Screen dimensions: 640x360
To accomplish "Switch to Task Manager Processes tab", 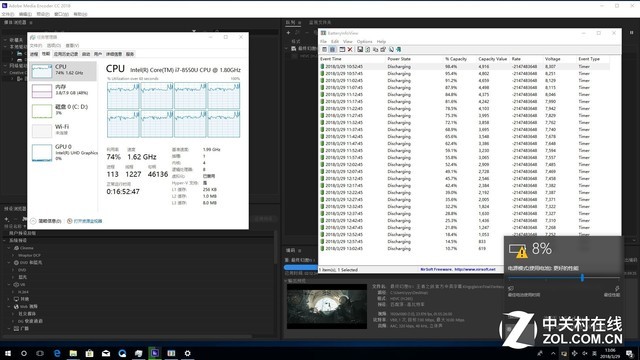I will (x=34, y=54).
